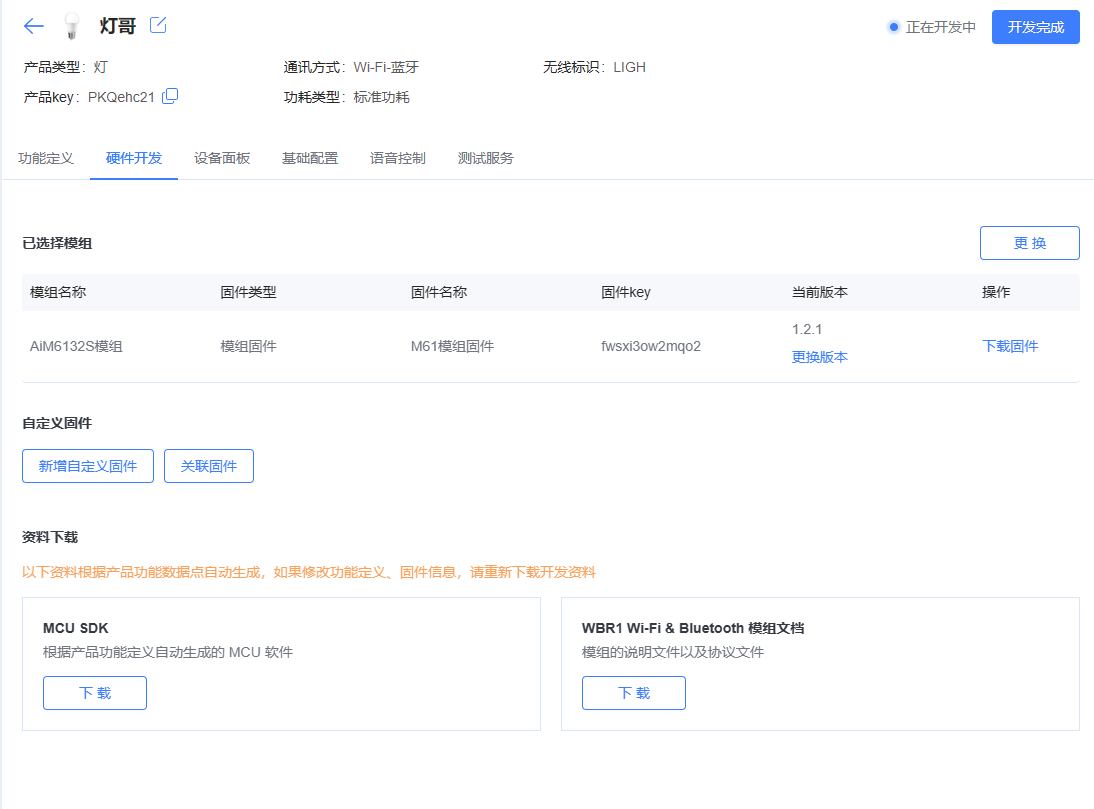Click WBR1 Wi-Fi & Bluetooth 模组文档 title
The height and width of the screenshot is (809, 1094).
click(x=693, y=628)
